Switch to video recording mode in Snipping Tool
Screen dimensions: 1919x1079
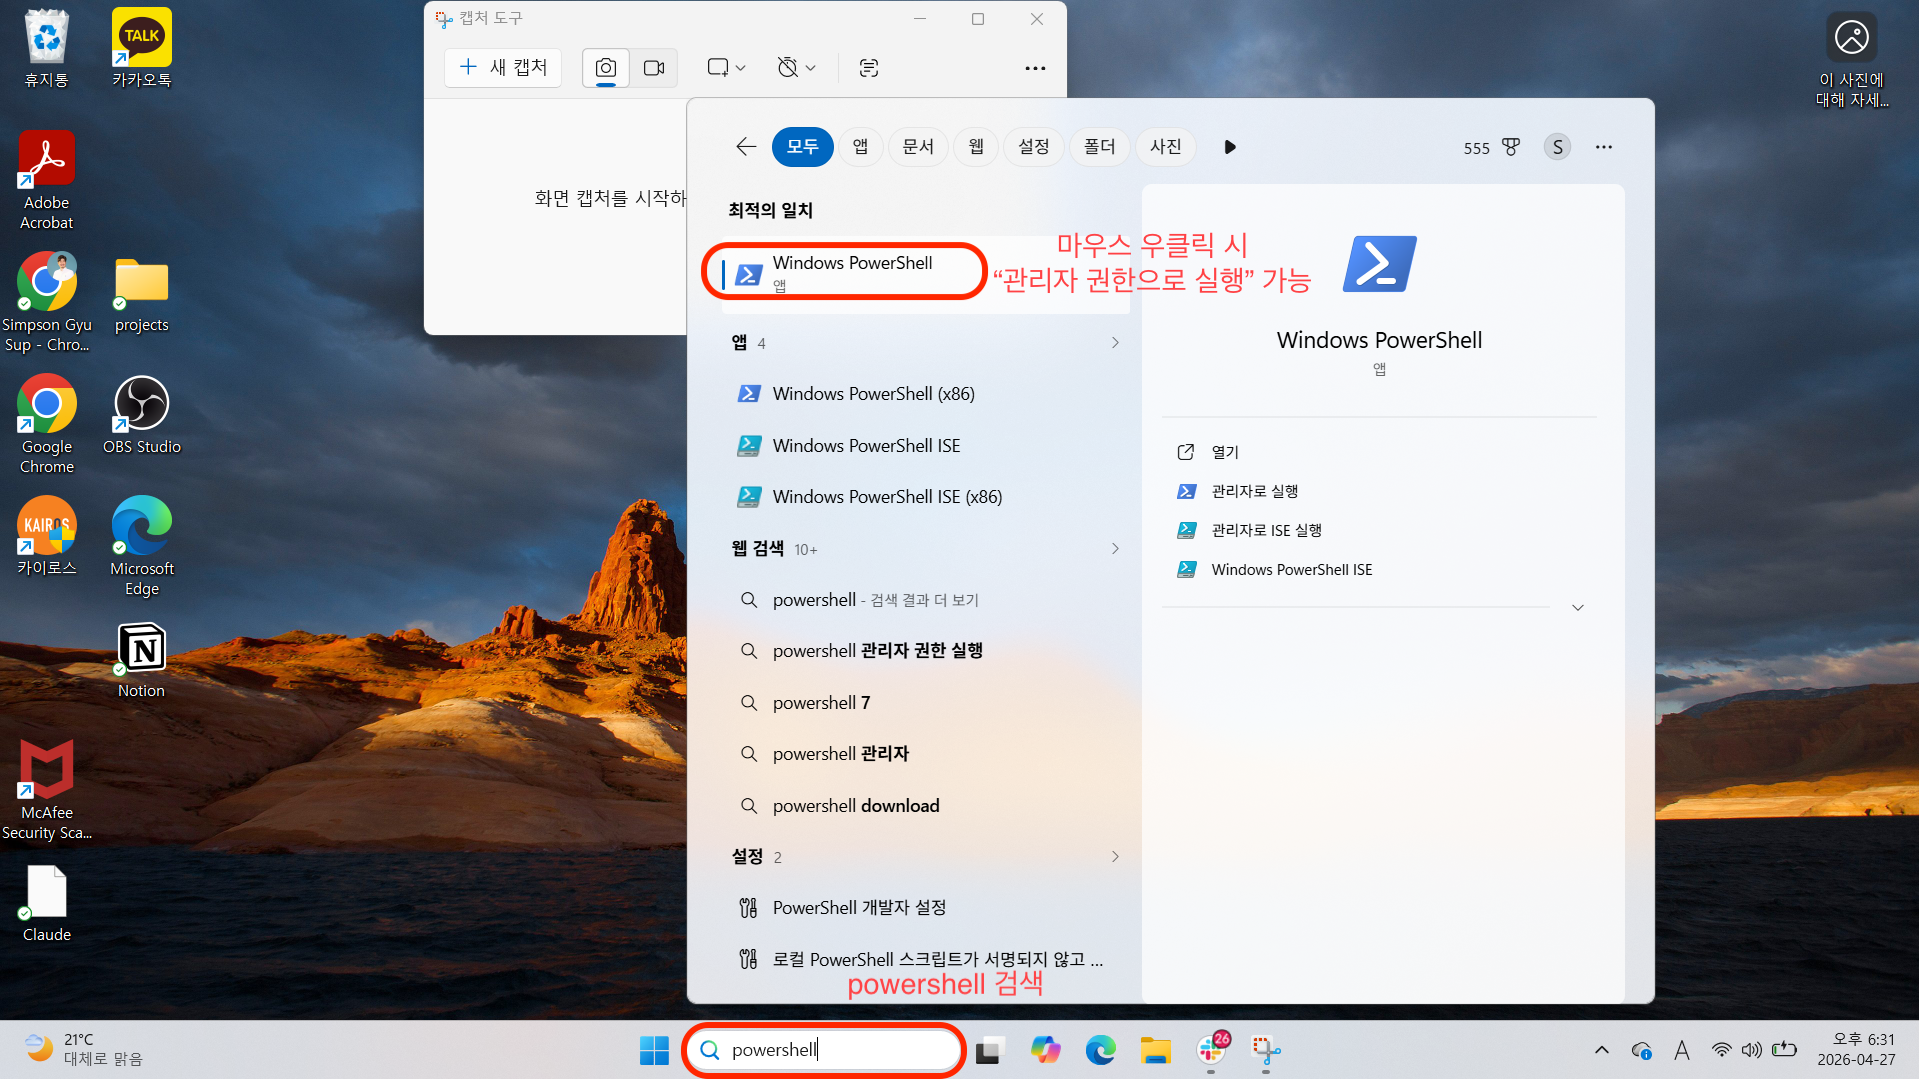[654, 67]
